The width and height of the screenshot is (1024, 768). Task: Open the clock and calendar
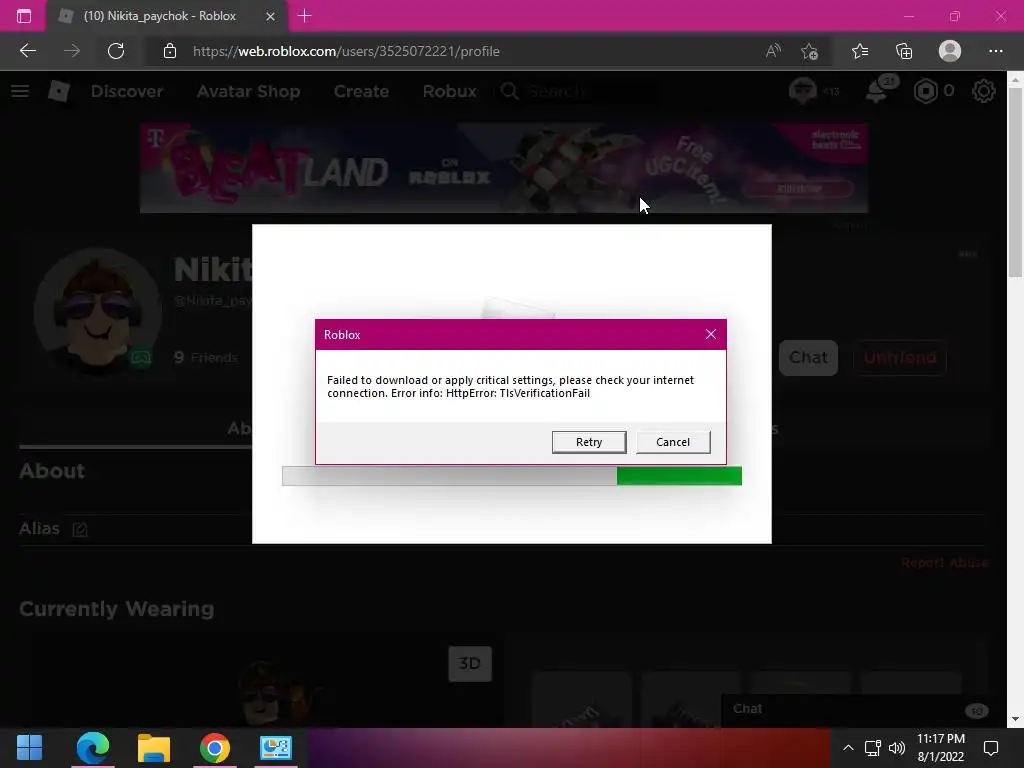click(x=940, y=748)
